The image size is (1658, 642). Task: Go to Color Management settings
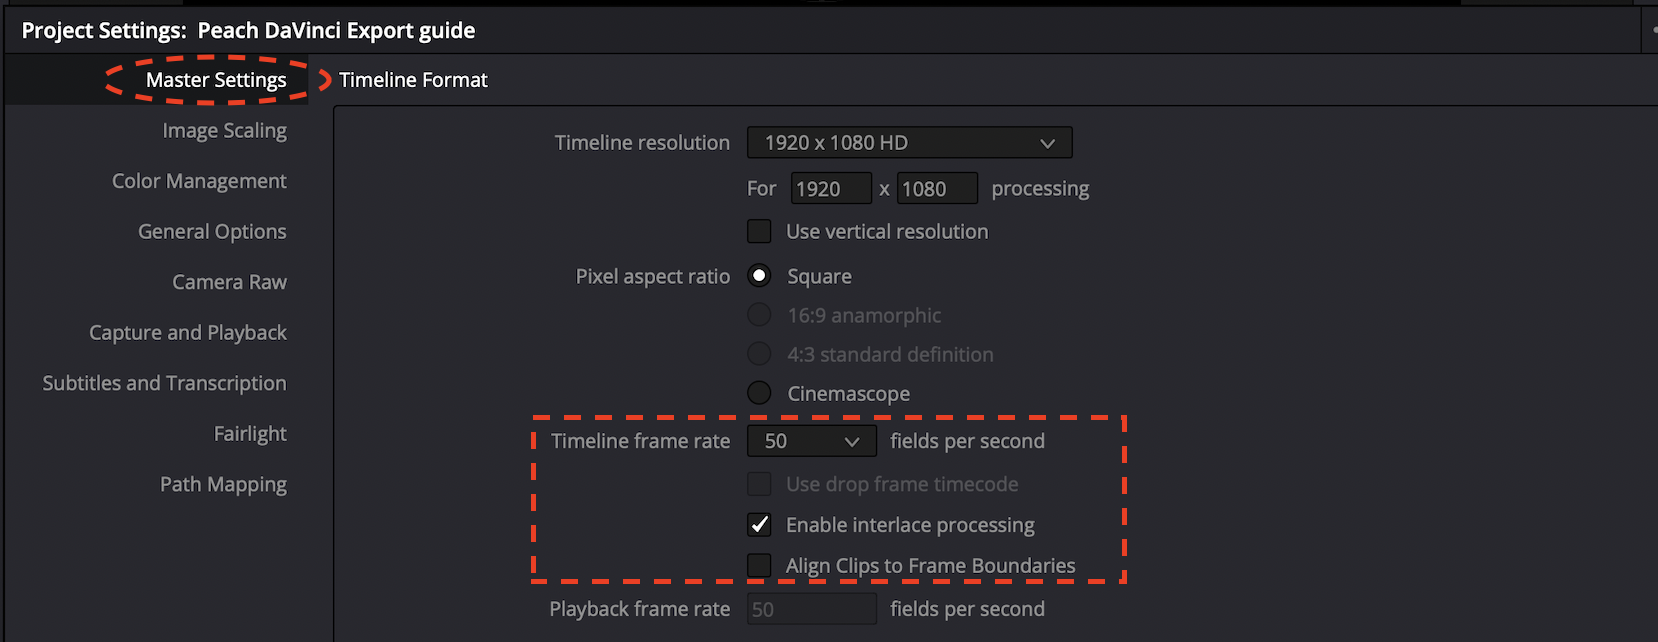point(199,181)
